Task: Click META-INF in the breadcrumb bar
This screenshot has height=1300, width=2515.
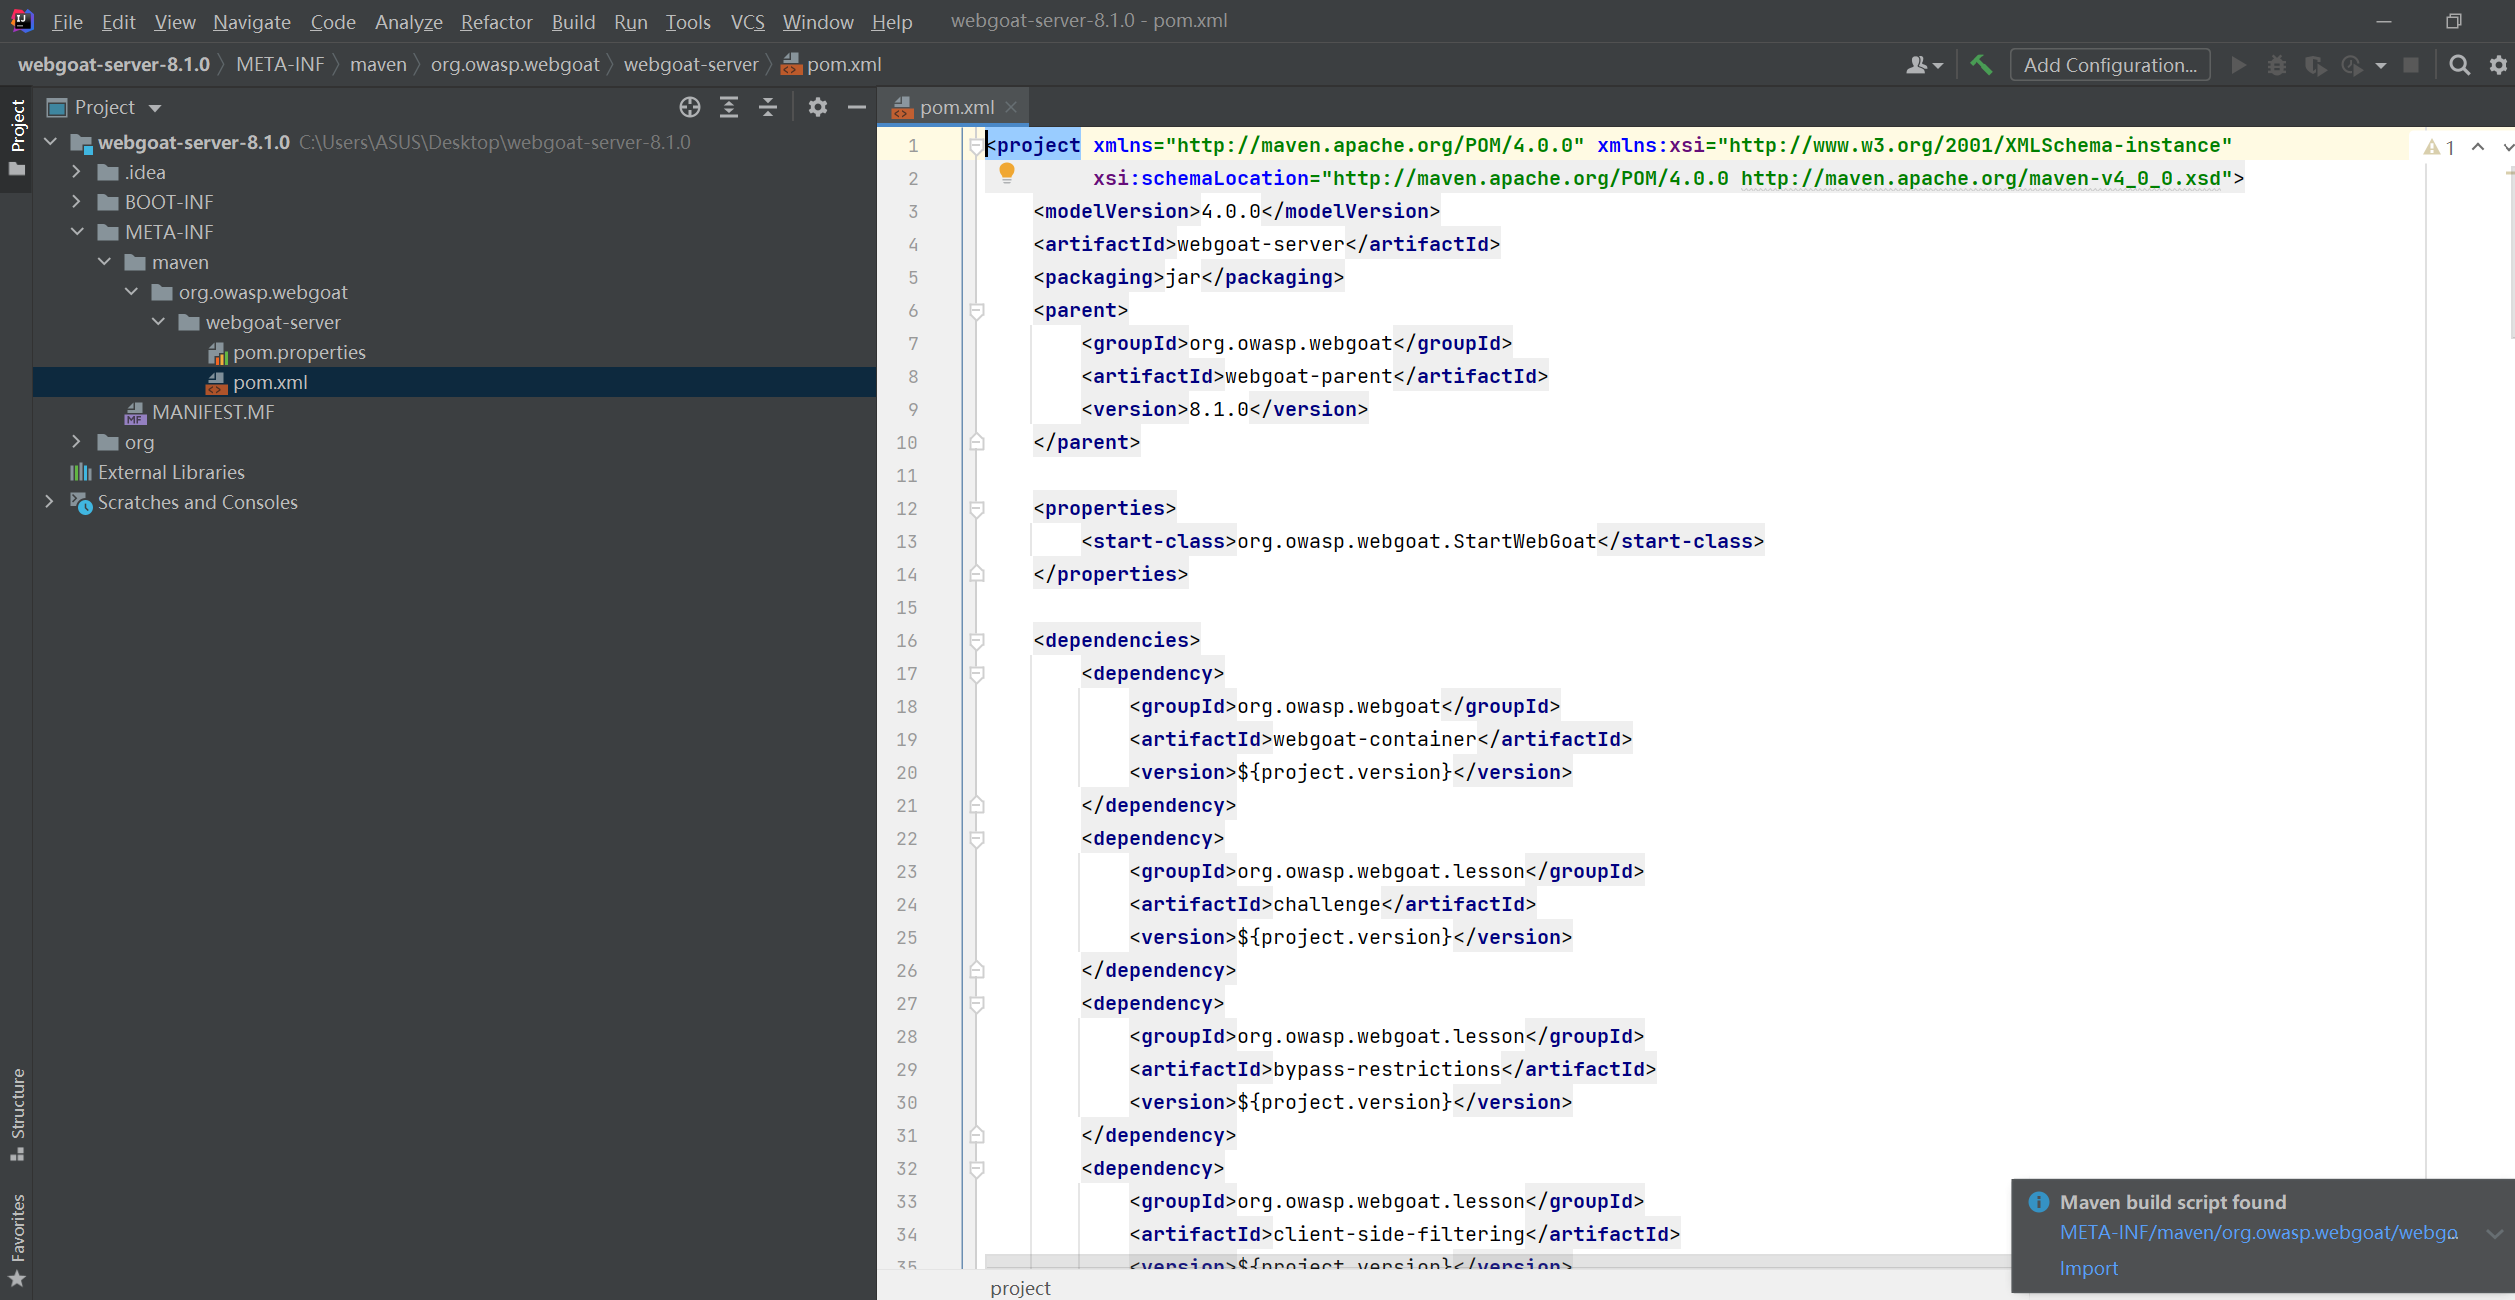Action: tap(280, 64)
